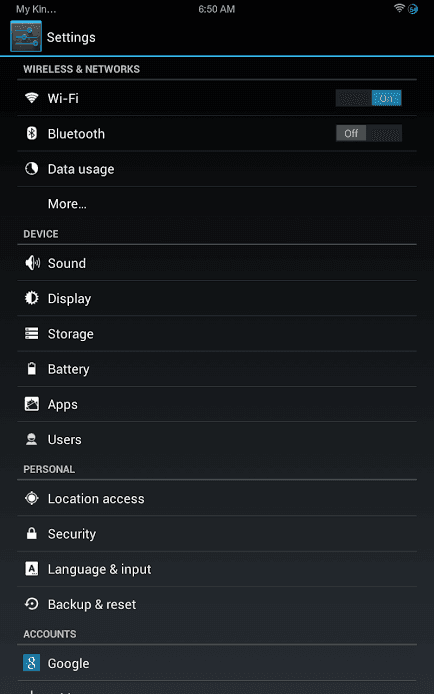434x694 pixels.
Task: Tap the Wi-Fi signal icon in the list
Action: pyautogui.click(x=31, y=97)
